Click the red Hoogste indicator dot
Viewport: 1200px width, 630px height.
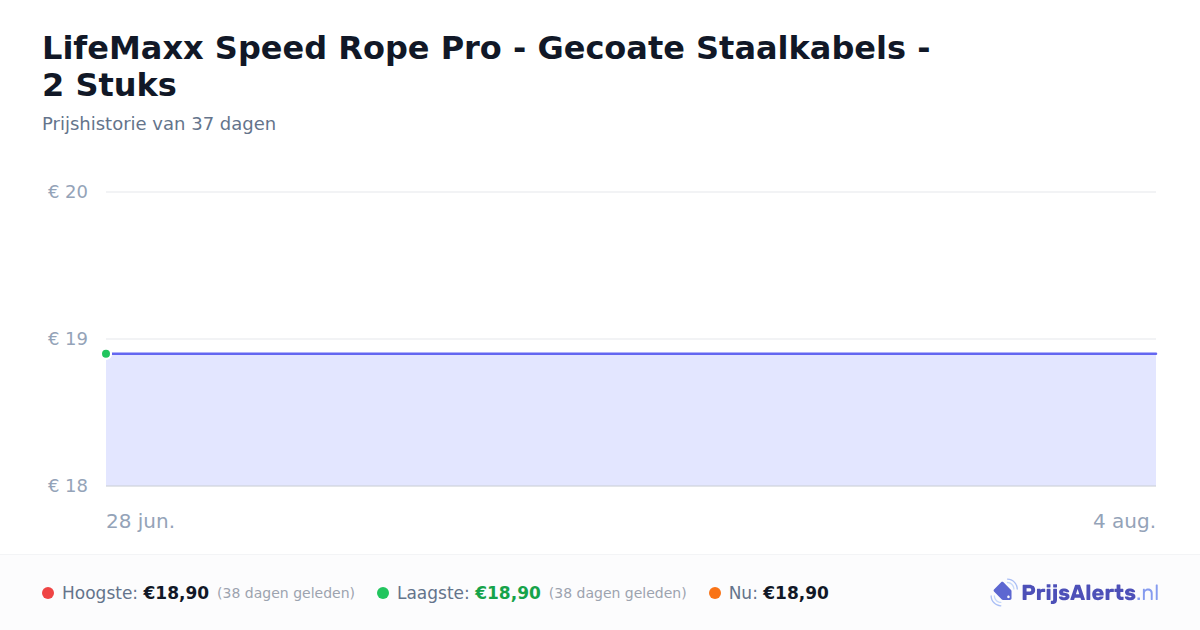[x=48, y=593]
